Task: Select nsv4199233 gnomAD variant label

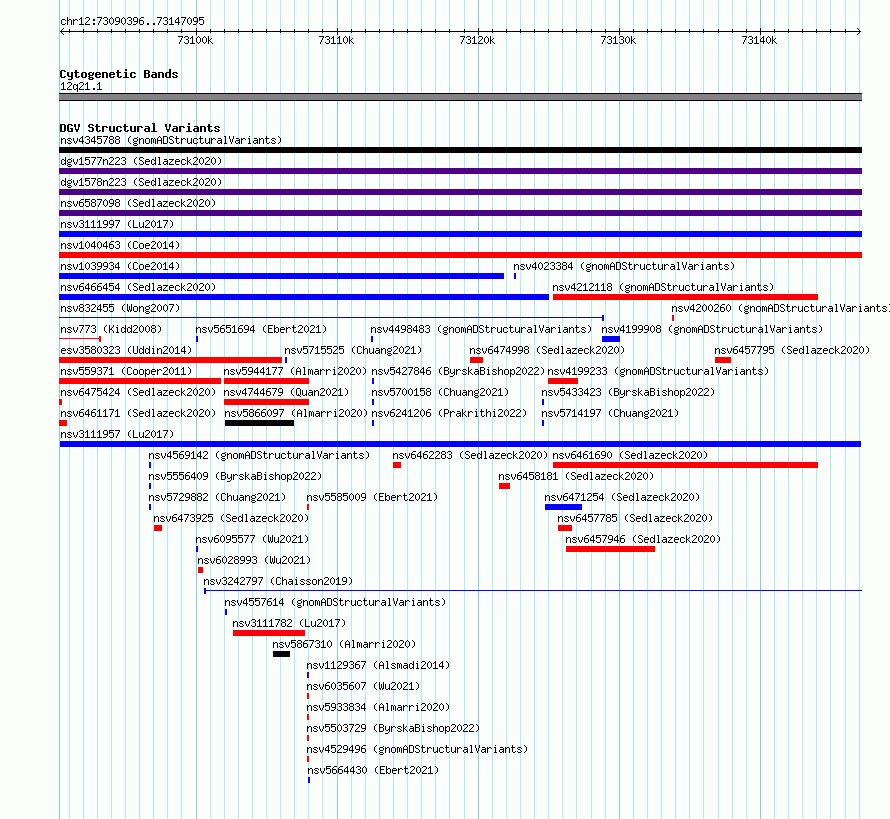Action: (658, 371)
